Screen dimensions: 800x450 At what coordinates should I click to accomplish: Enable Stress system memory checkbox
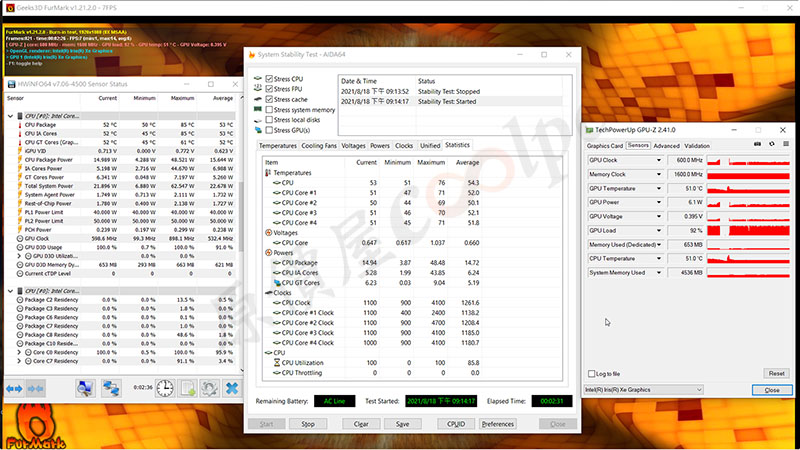(269, 110)
